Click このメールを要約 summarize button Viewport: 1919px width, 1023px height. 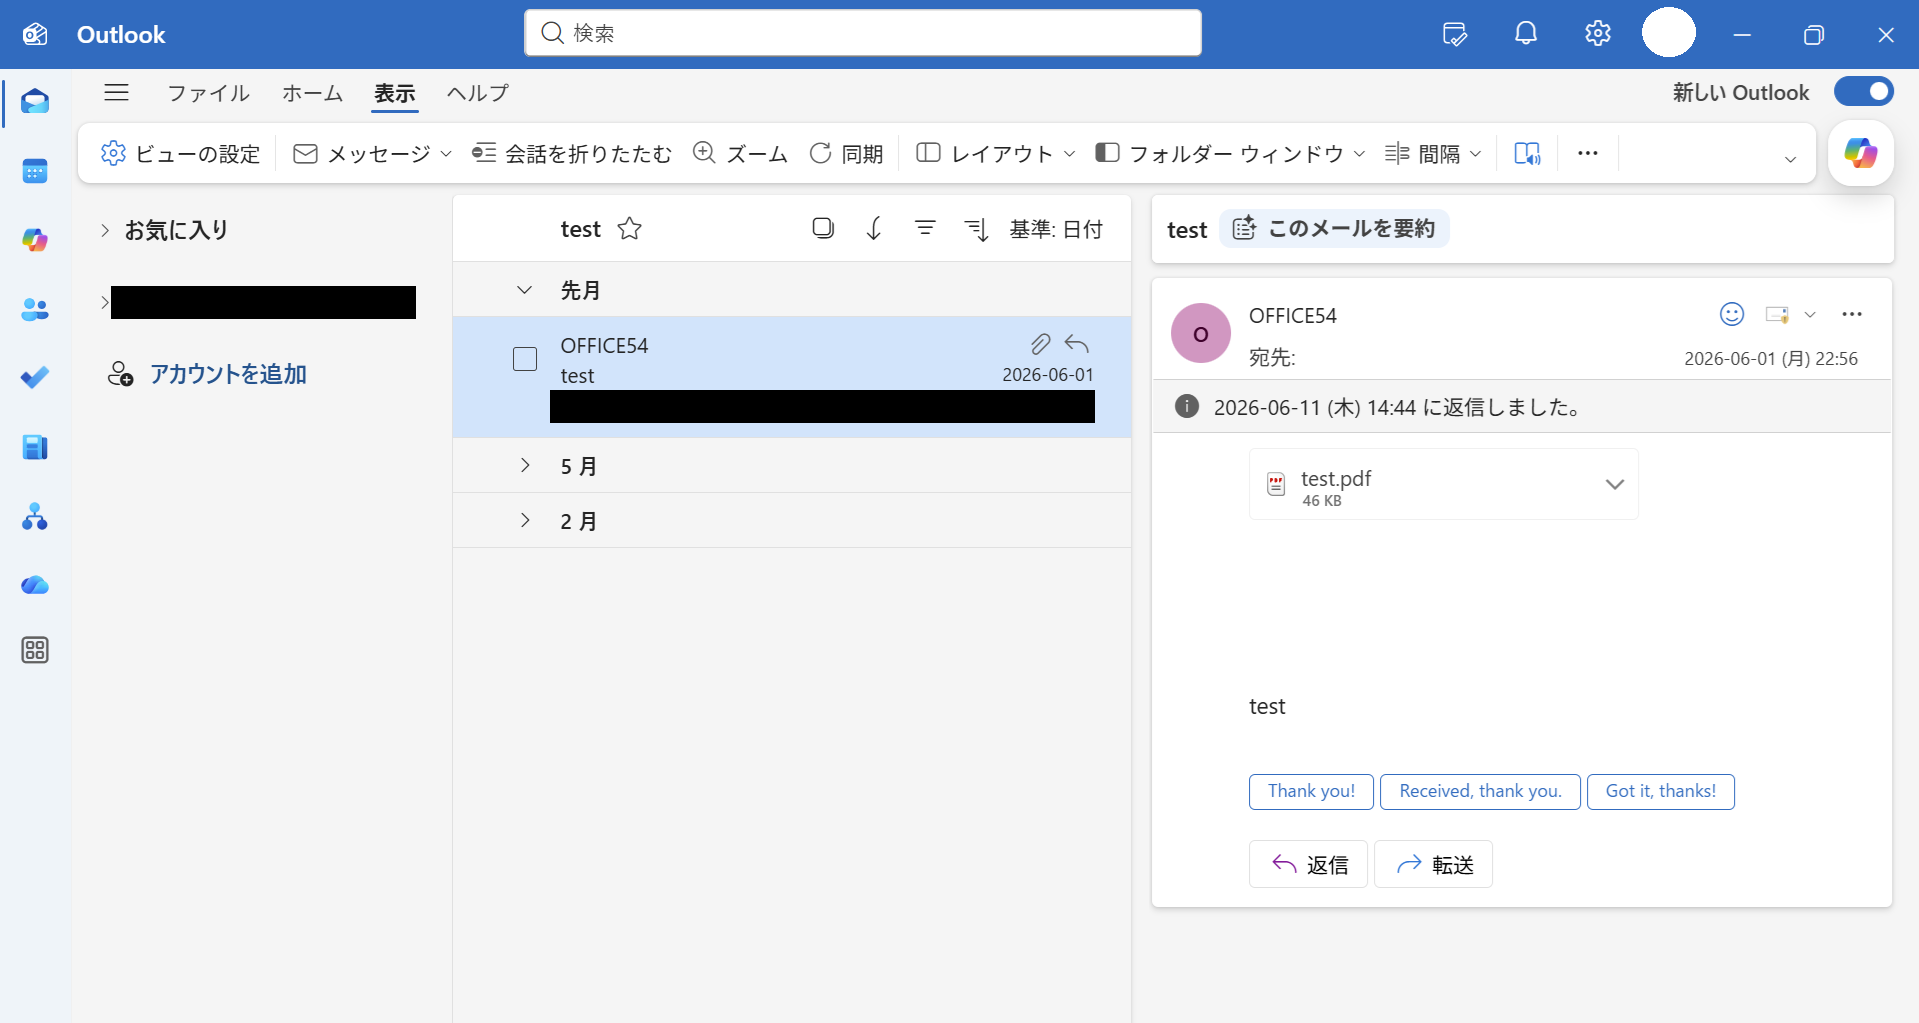1335,229
